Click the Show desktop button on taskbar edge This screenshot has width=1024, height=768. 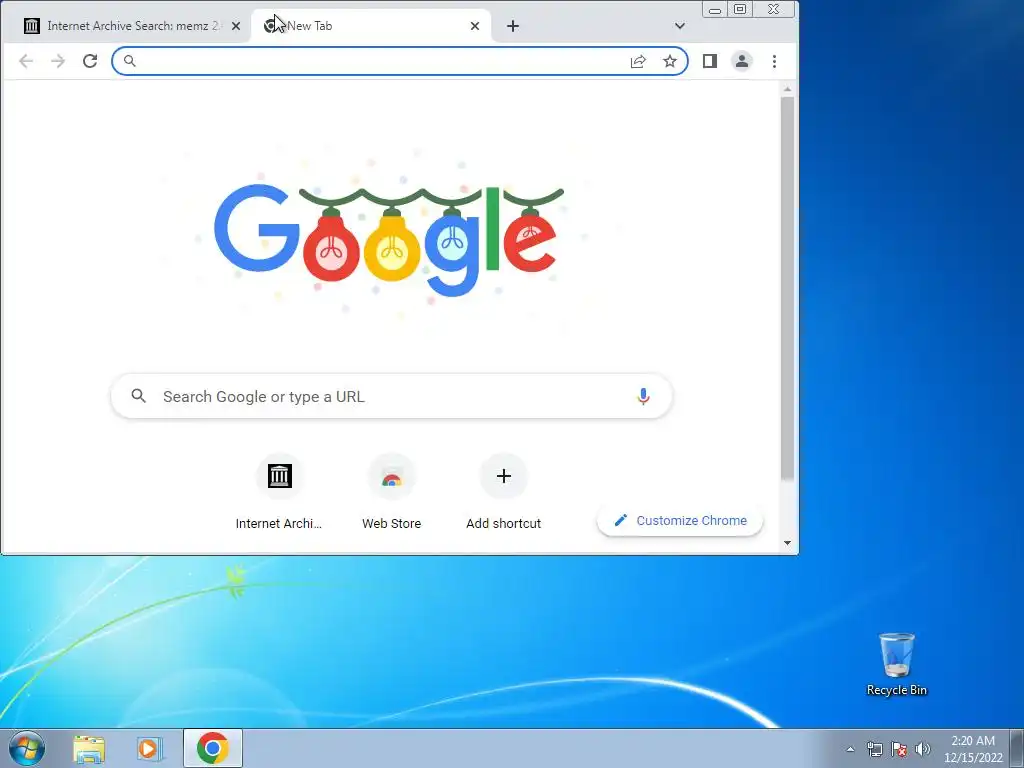click(x=1017, y=748)
